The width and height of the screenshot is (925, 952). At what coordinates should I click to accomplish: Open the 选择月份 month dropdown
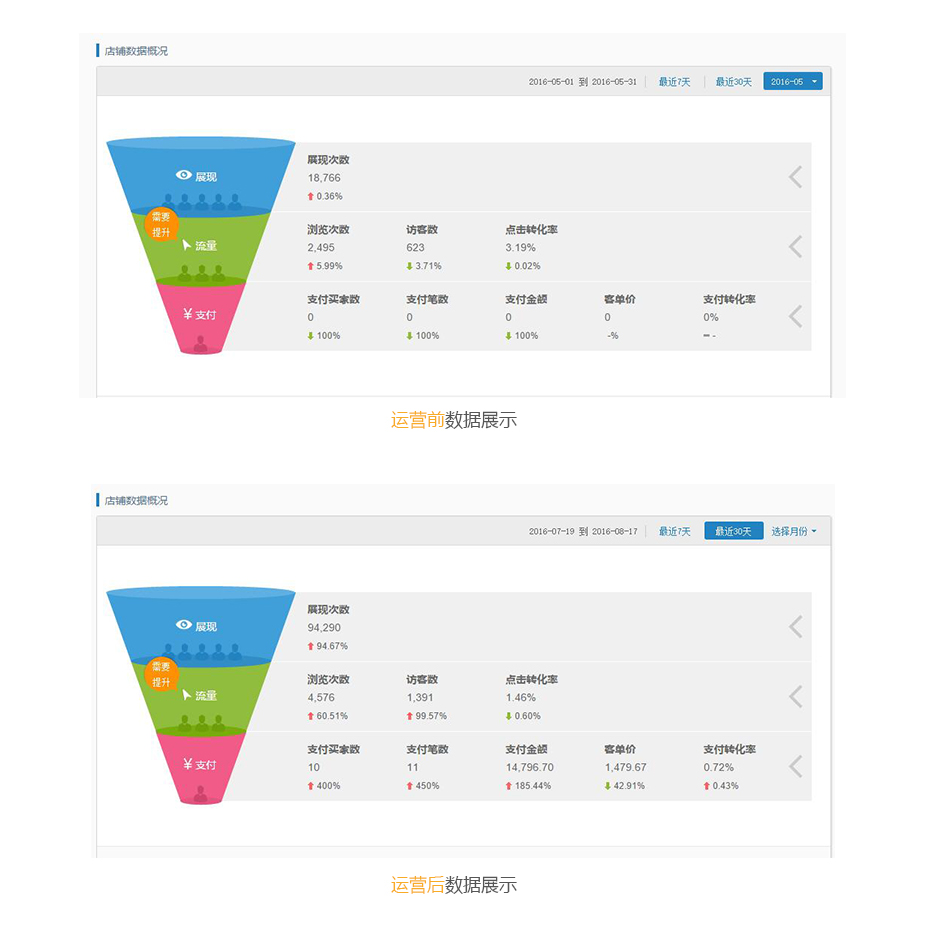[794, 531]
